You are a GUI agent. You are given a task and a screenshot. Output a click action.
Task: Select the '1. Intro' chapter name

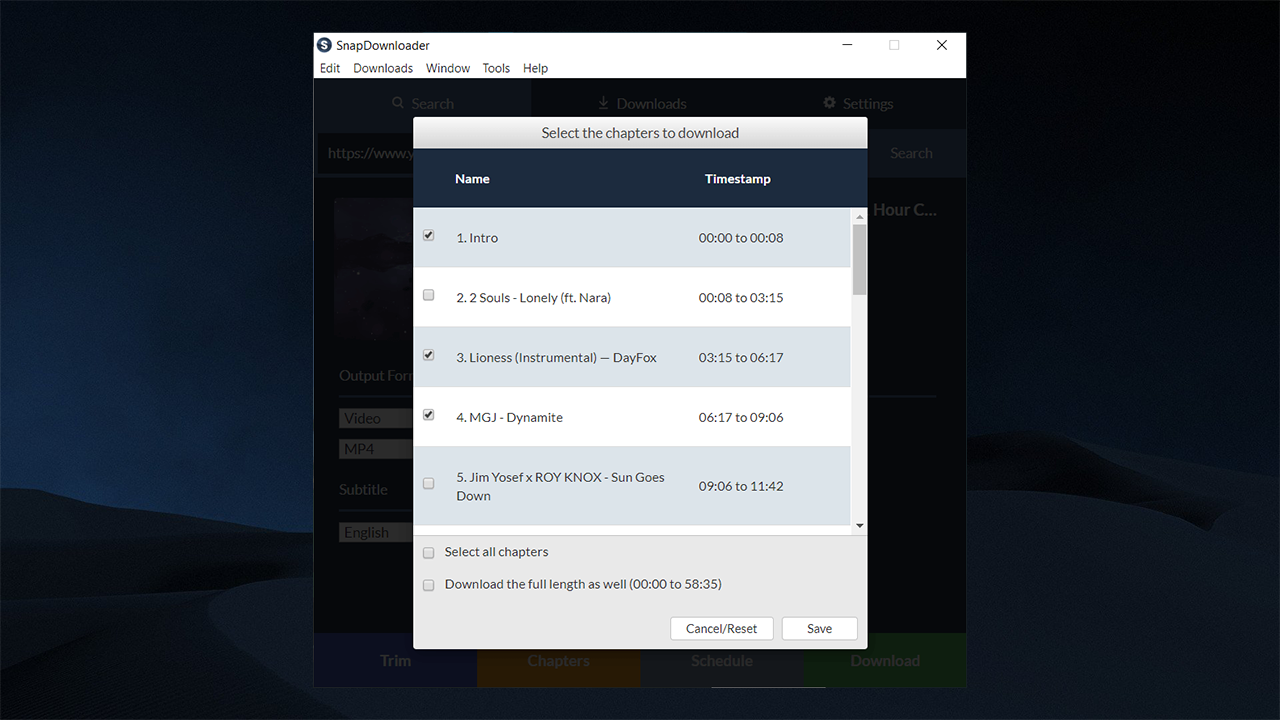point(477,238)
